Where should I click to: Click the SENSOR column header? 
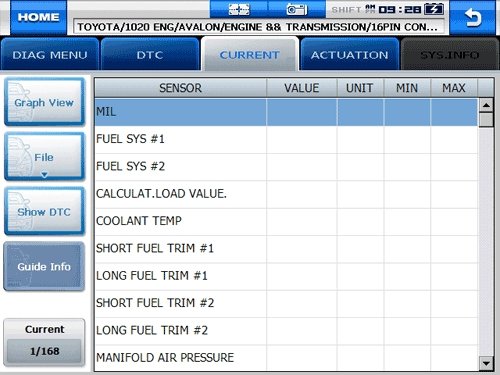180,88
